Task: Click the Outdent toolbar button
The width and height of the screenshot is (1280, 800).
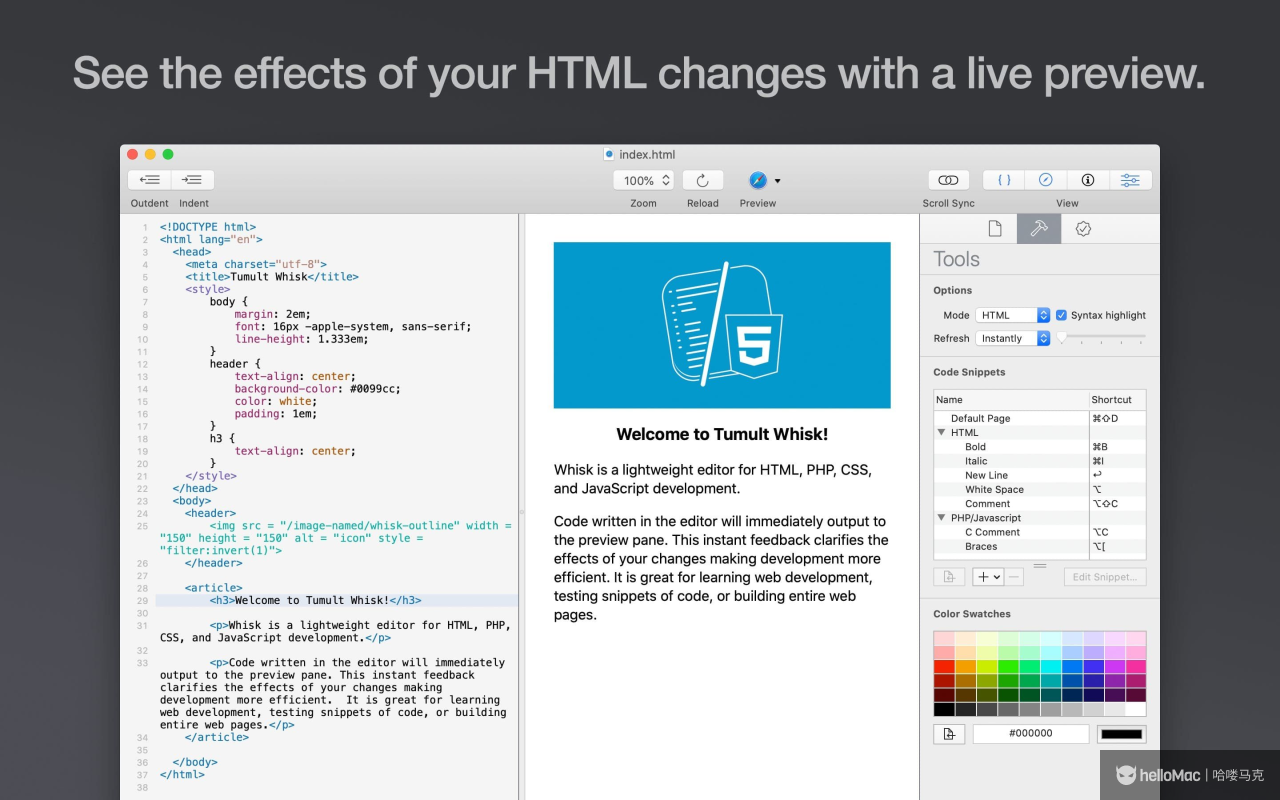Action: pyautogui.click(x=150, y=180)
